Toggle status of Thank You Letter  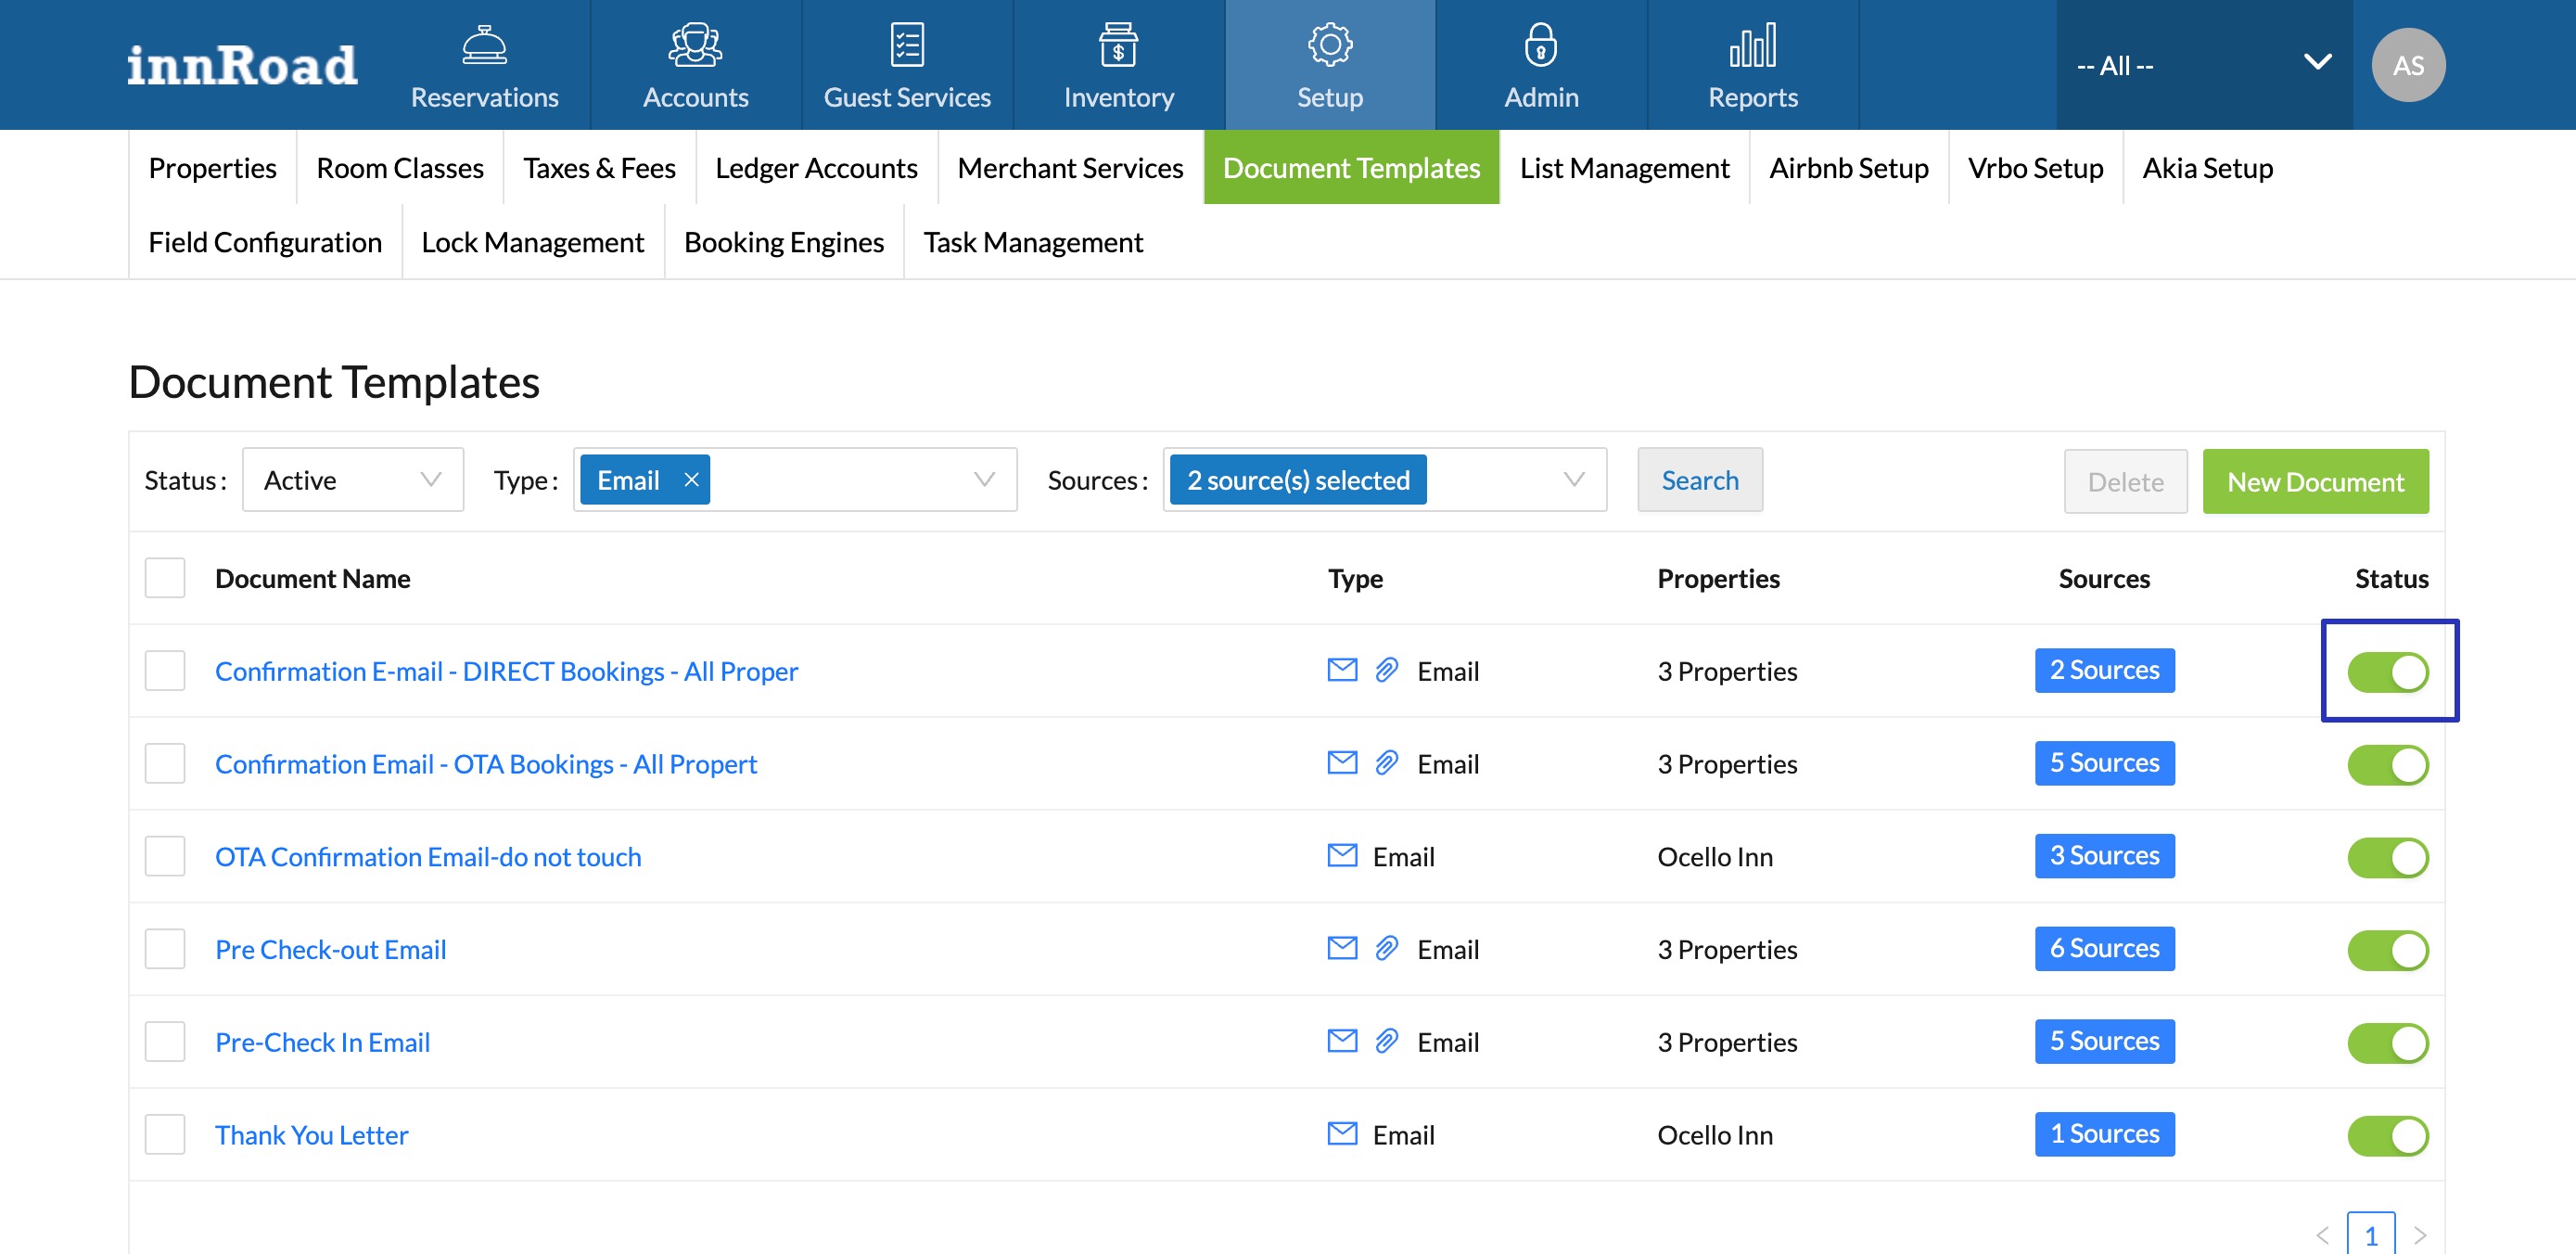pyautogui.click(x=2387, y=1135)
